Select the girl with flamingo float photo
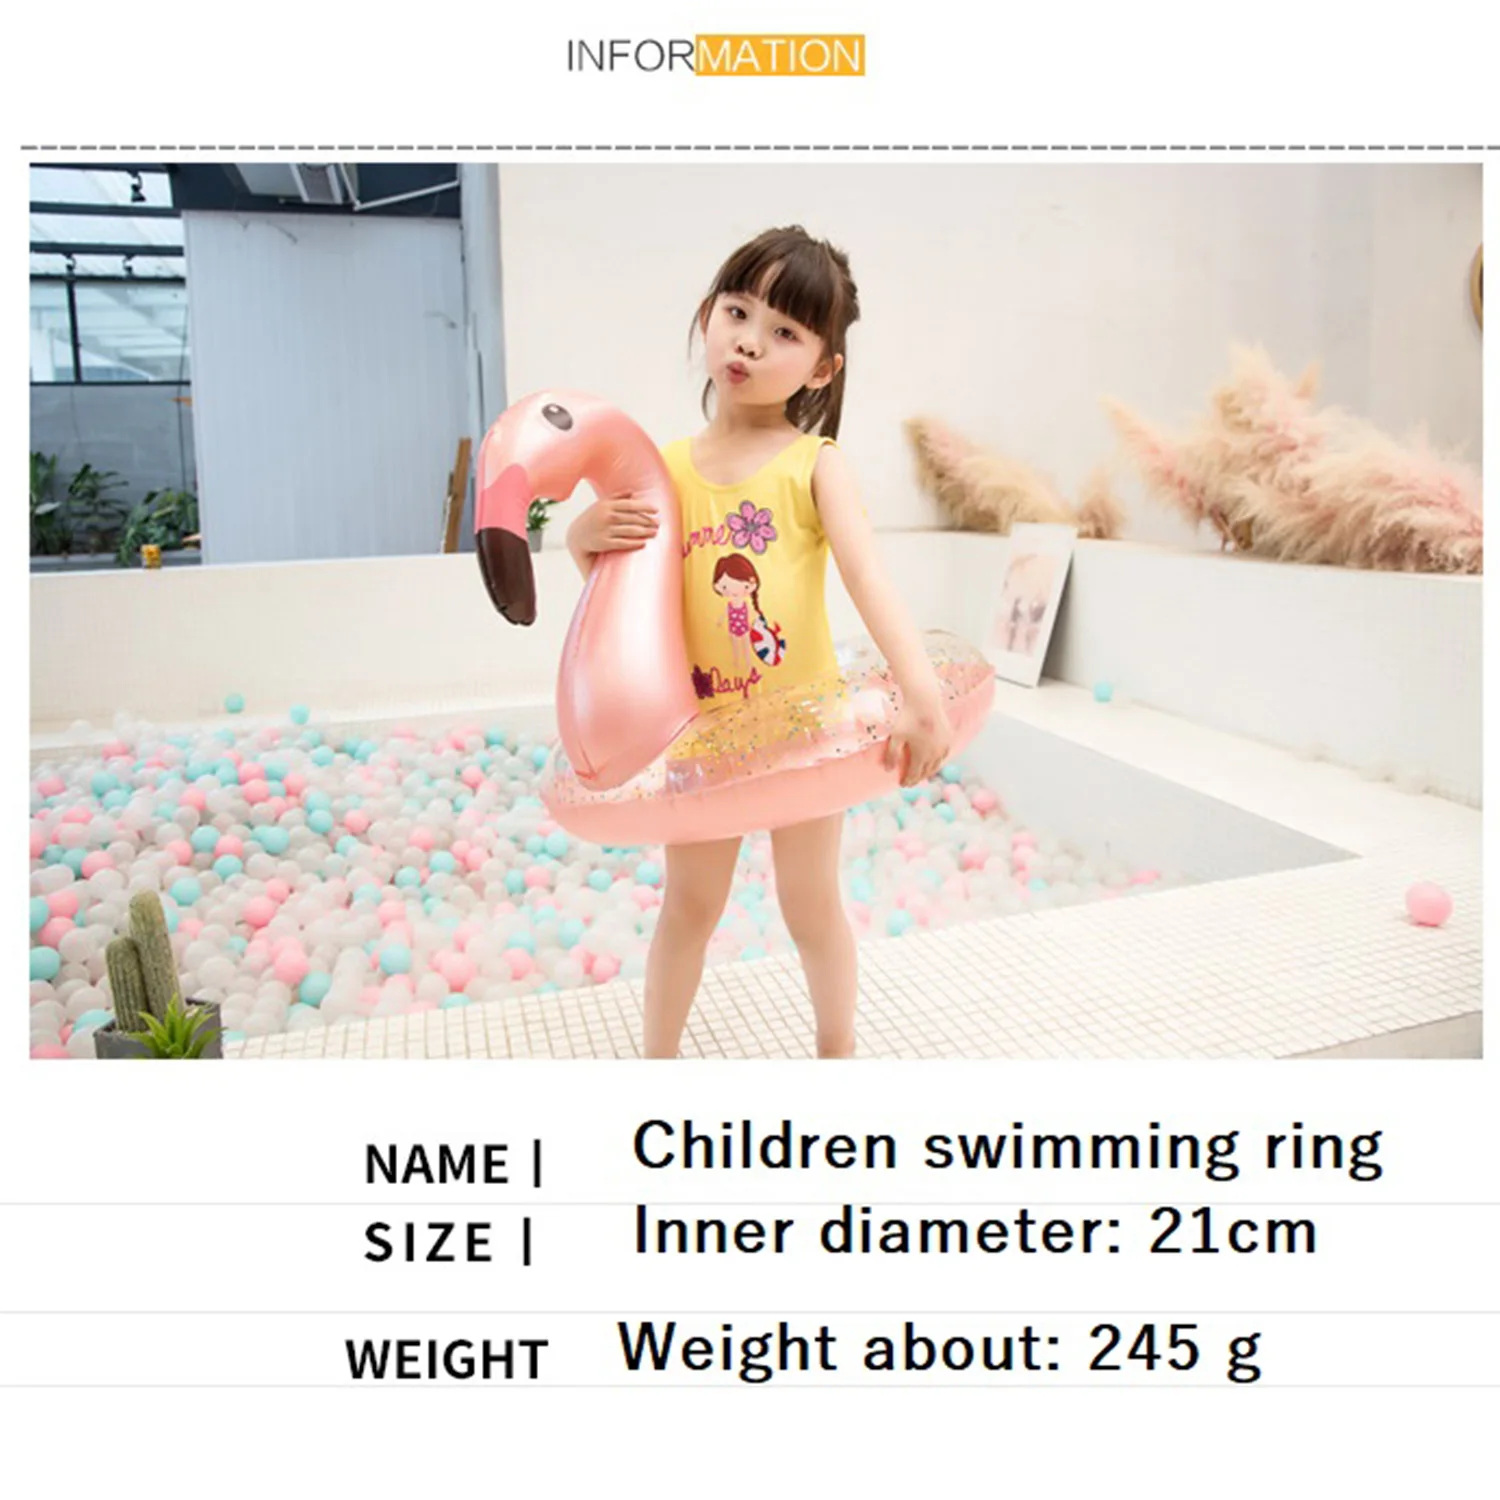The image size is (1500, 1500). pyautogui.click(x=756, y=611)
